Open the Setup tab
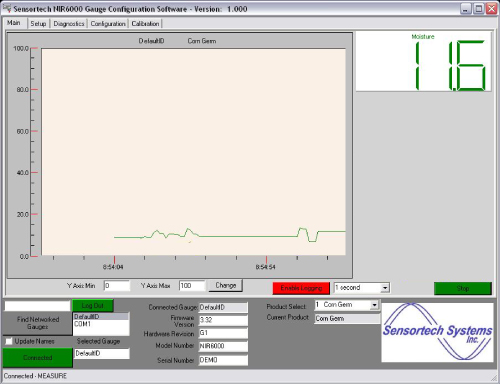 [38, 24]
